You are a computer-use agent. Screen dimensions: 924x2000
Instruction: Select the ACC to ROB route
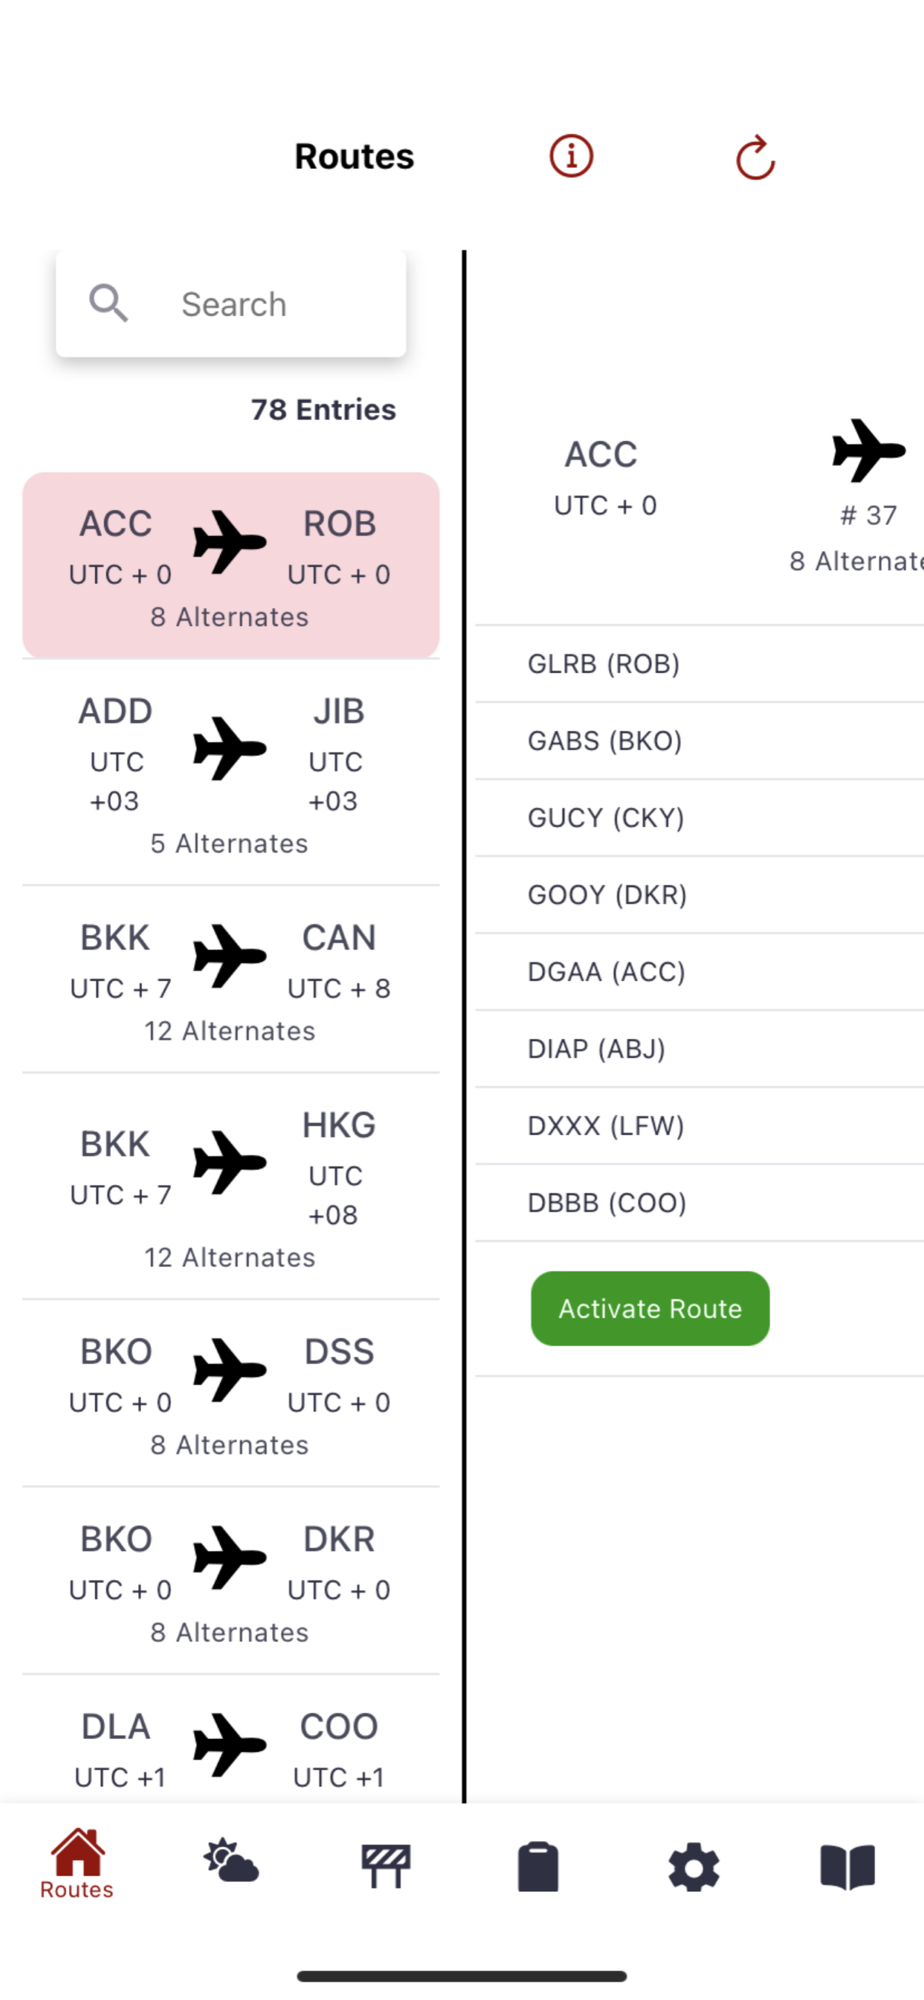pyautogui.click(x=231, y=565)
